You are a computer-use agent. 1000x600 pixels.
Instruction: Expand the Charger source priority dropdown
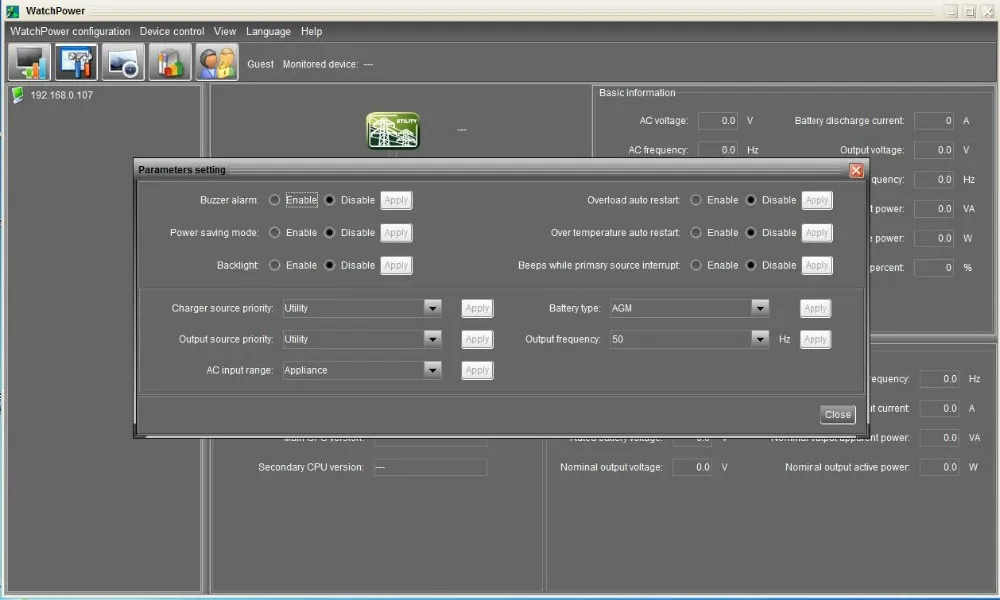pyautogui.click(x=432, y=309)
